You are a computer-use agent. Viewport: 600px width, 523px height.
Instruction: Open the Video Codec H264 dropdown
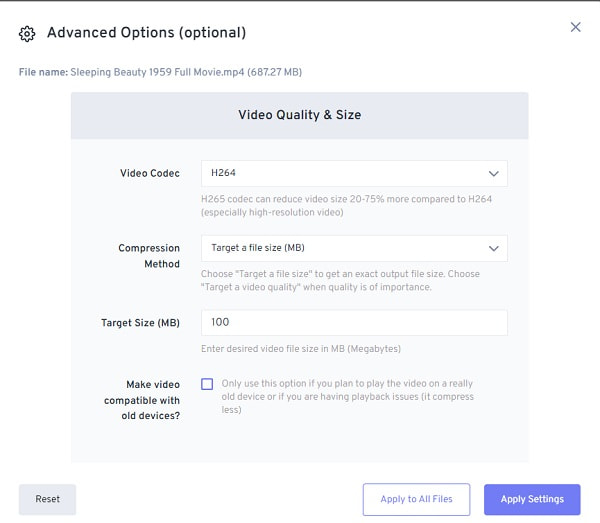(x=354, y=173)
